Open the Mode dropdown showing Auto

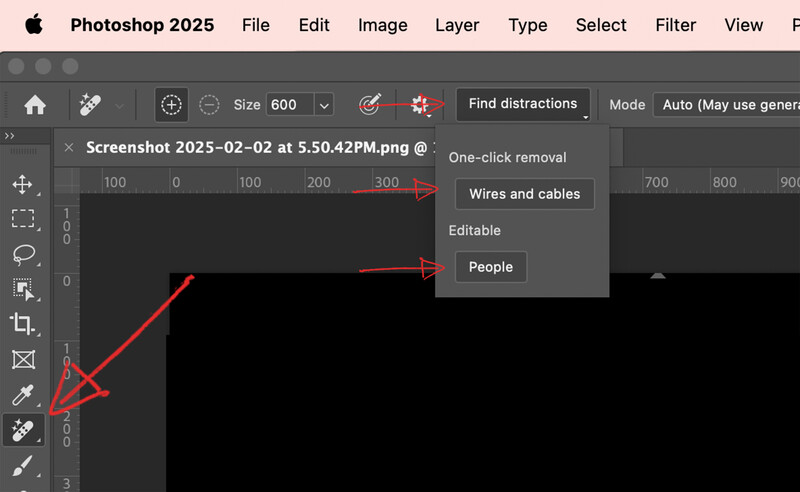click(727, 105)
